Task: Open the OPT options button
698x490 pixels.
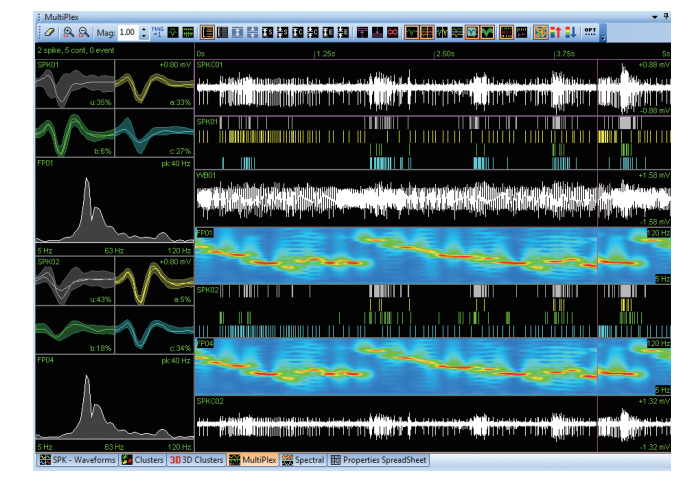Action: point(590,32)
